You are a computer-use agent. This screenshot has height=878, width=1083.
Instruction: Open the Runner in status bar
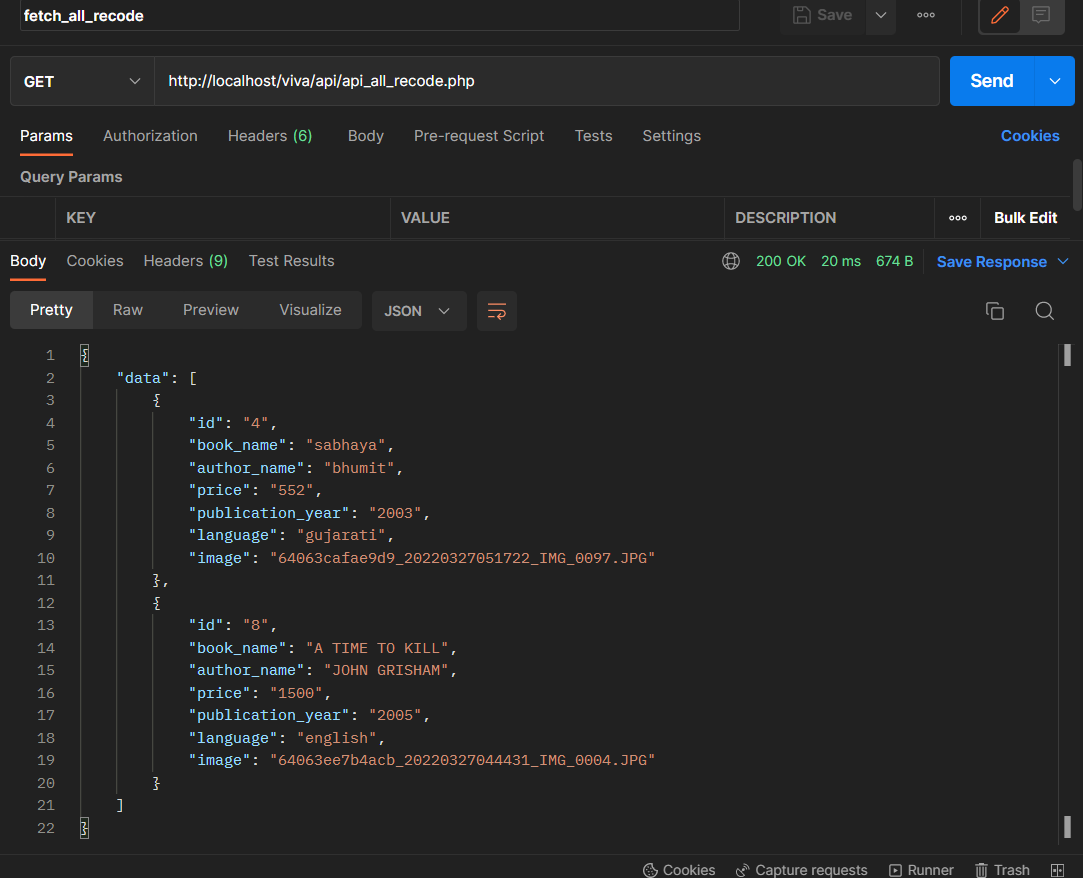click(x=921, y=870)
